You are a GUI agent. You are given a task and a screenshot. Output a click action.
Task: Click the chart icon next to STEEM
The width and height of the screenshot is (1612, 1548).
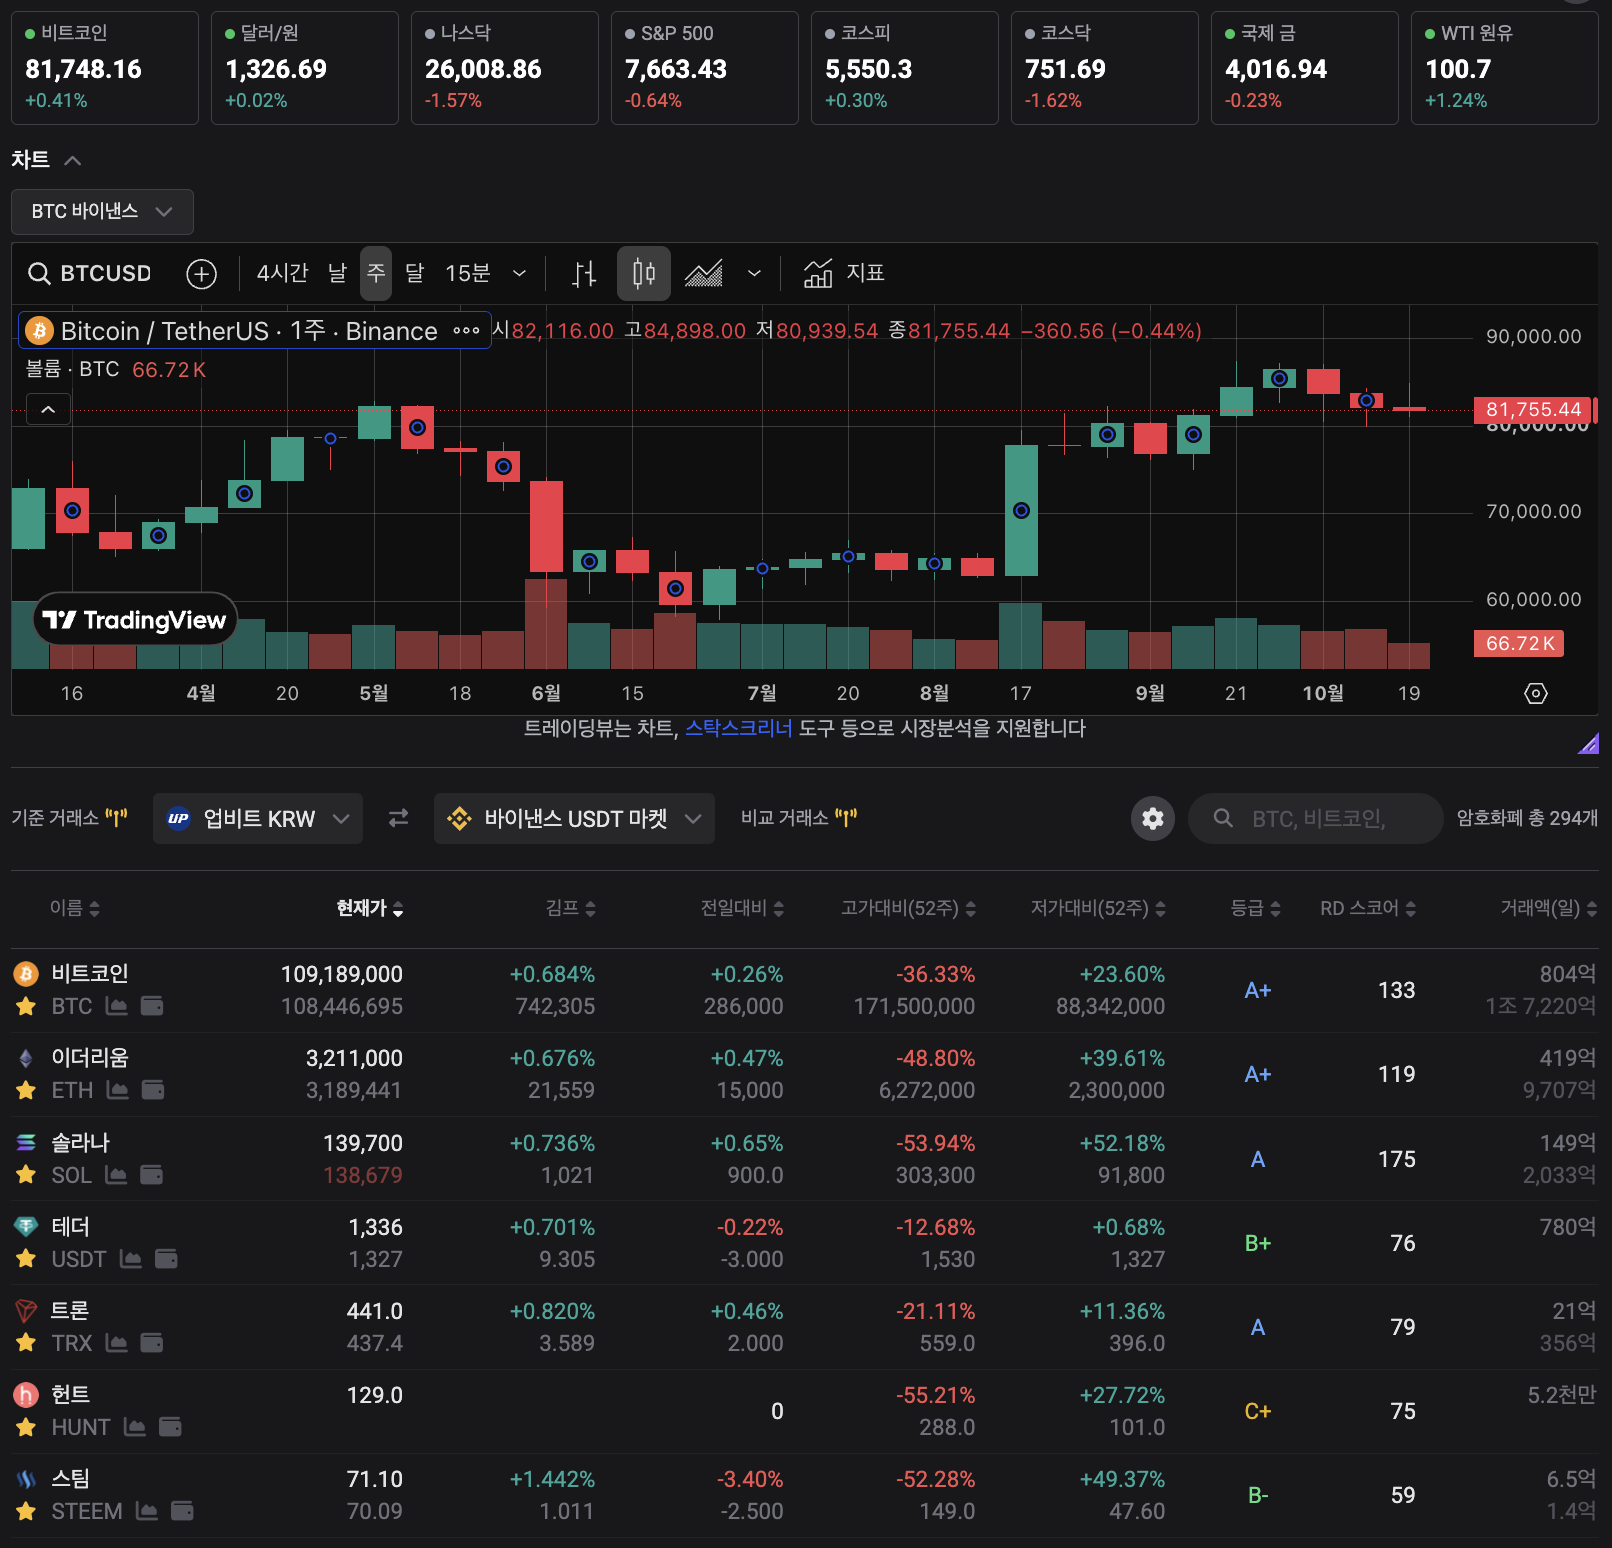tap(147, 1511)
